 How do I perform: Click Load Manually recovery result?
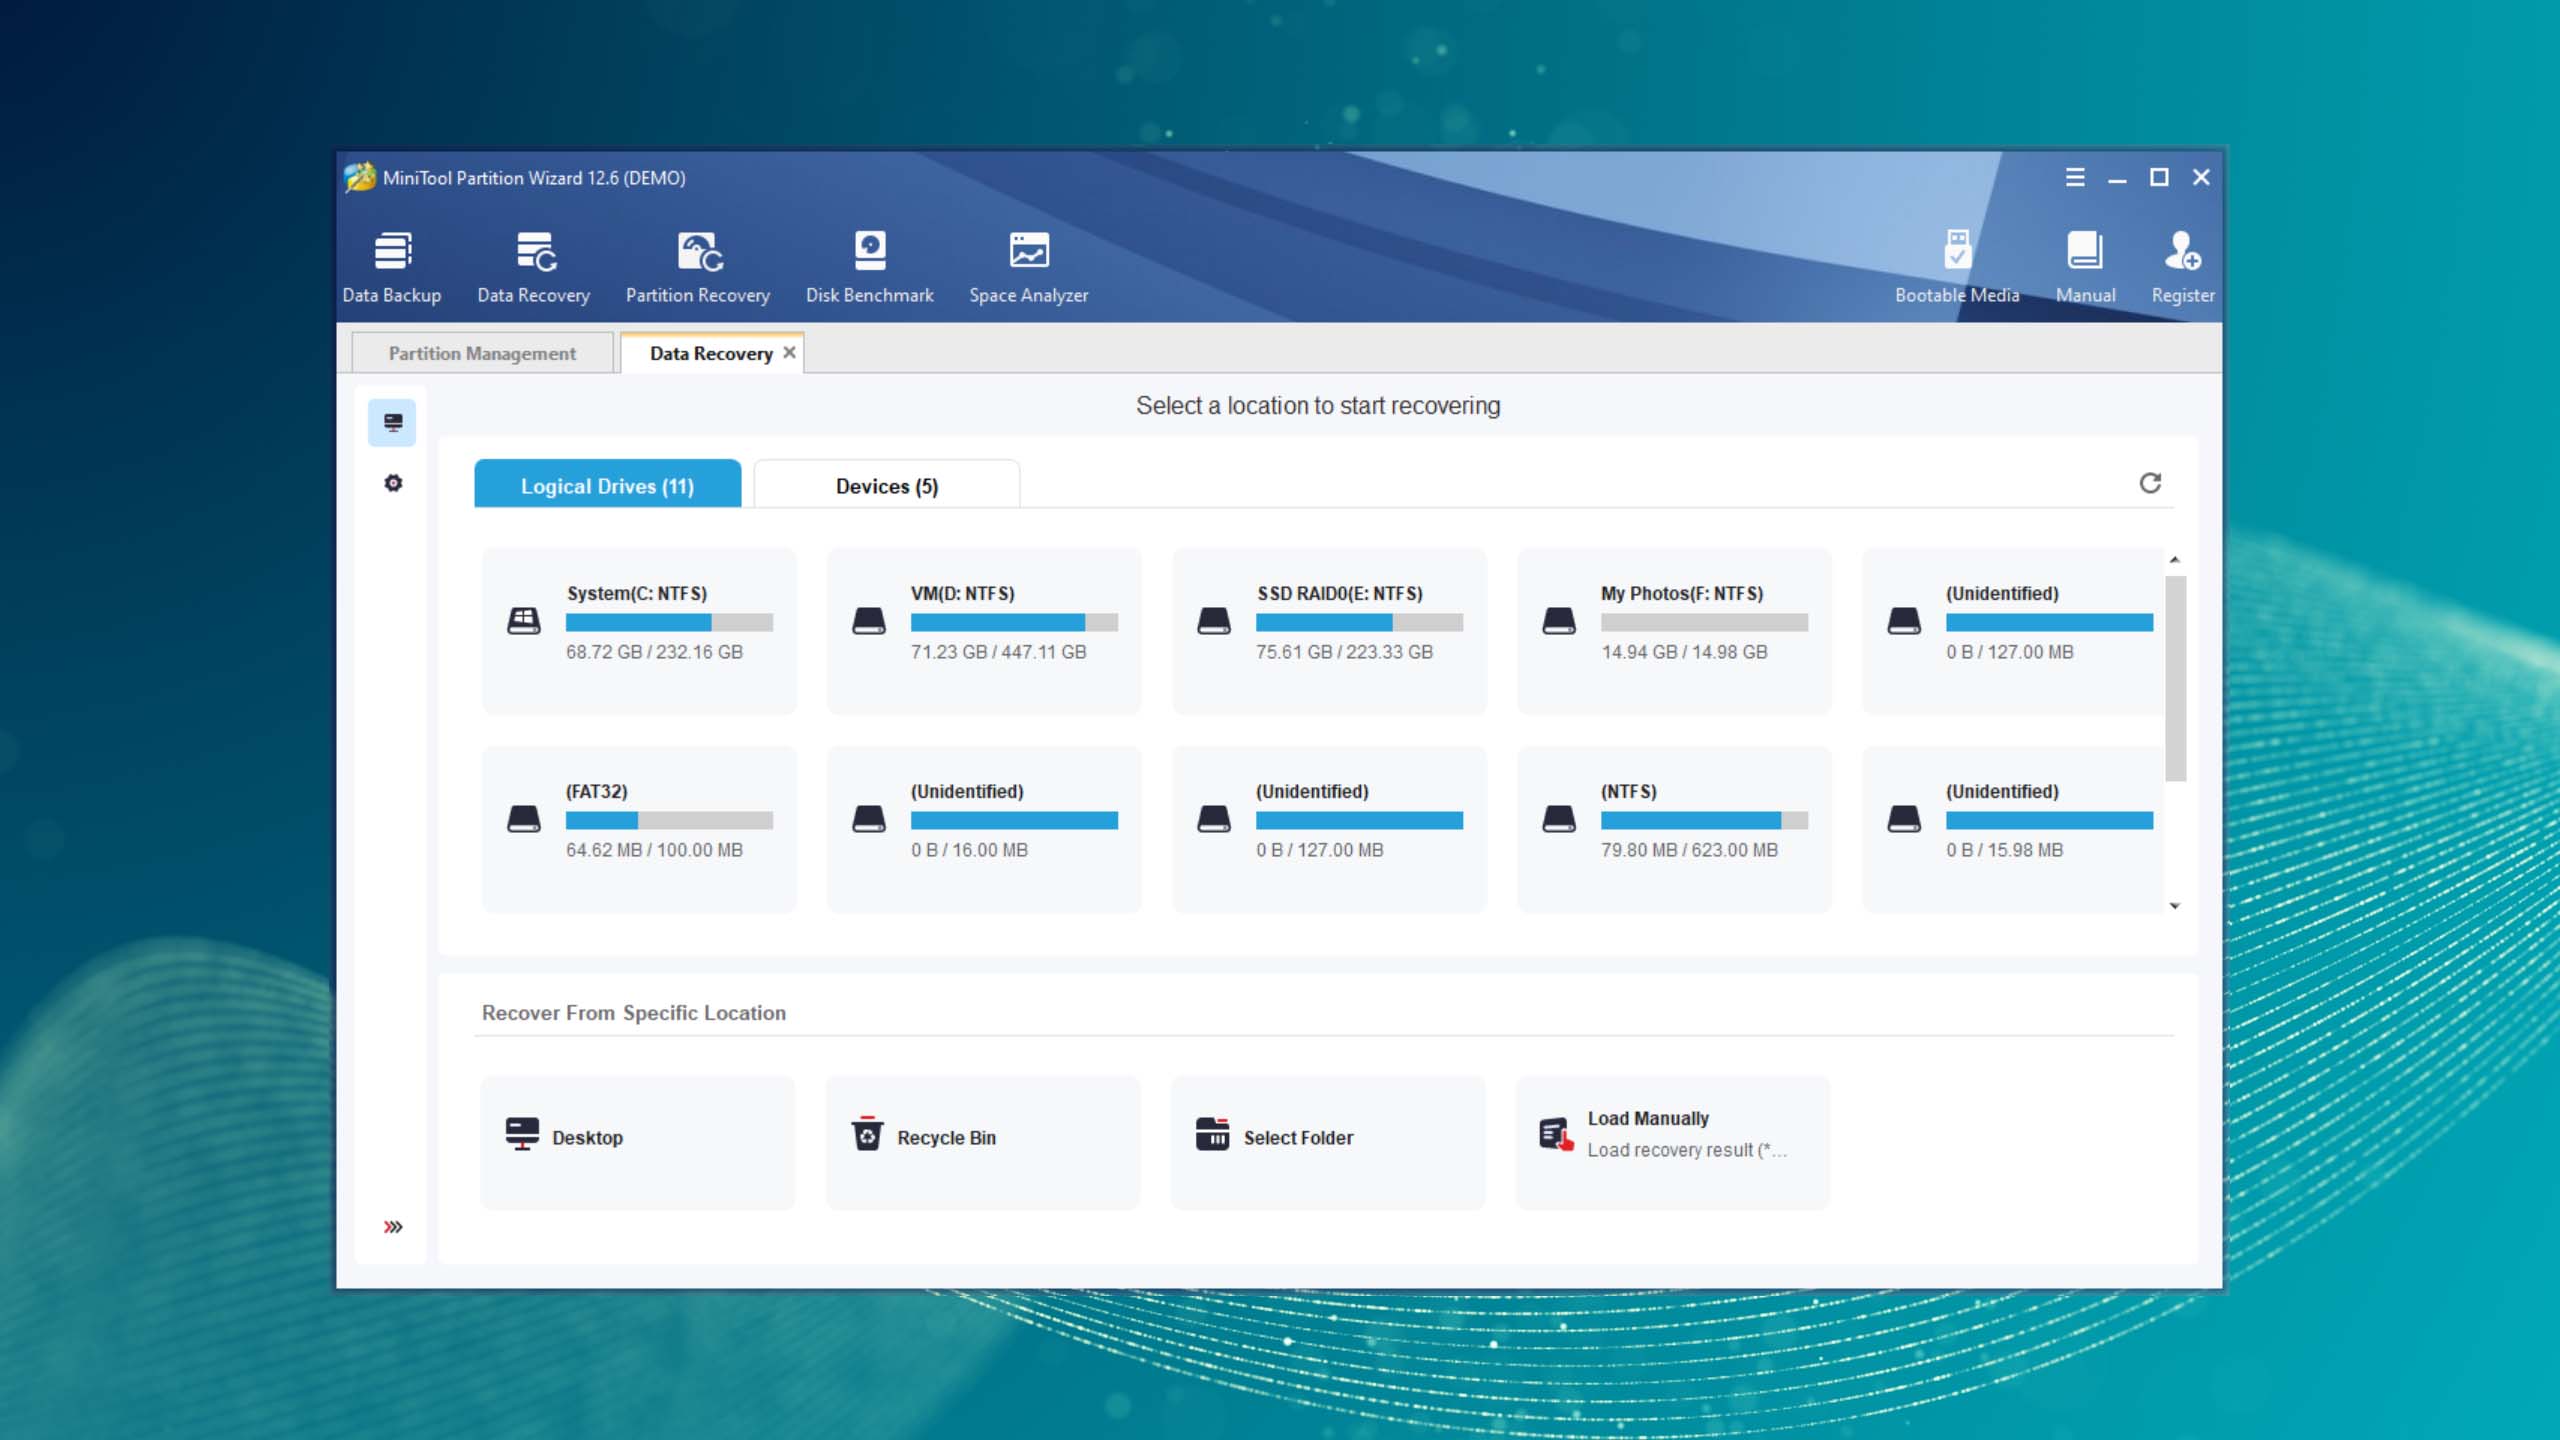pos(1673,1142)
